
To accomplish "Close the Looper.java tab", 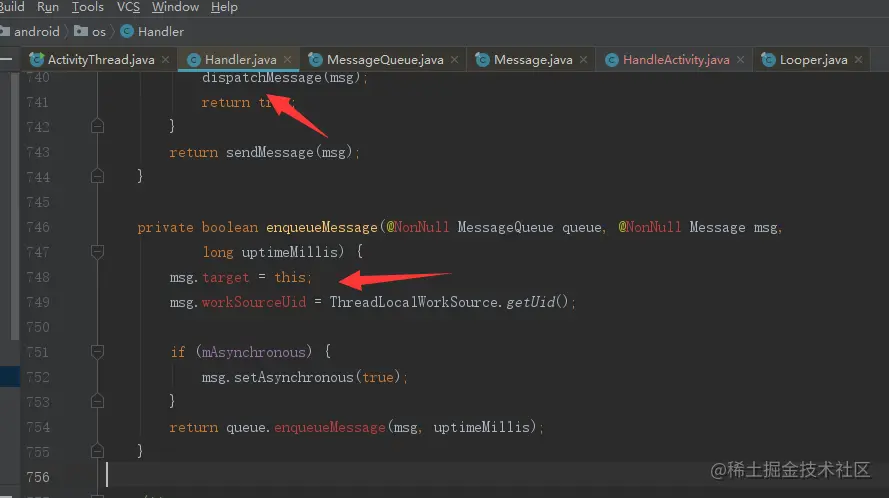I will [x=858, y=60].
